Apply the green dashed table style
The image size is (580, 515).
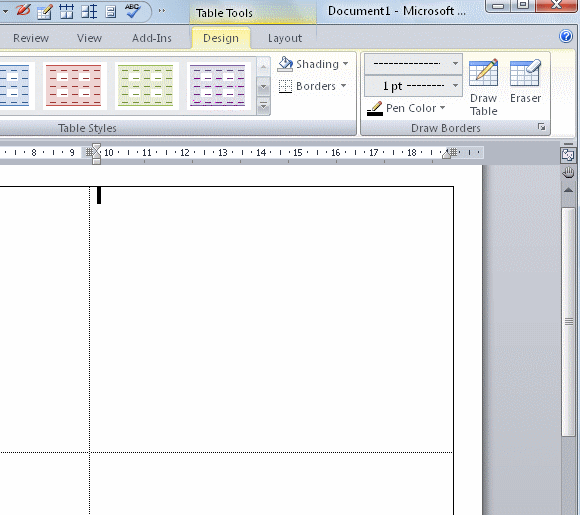[146, 85]
